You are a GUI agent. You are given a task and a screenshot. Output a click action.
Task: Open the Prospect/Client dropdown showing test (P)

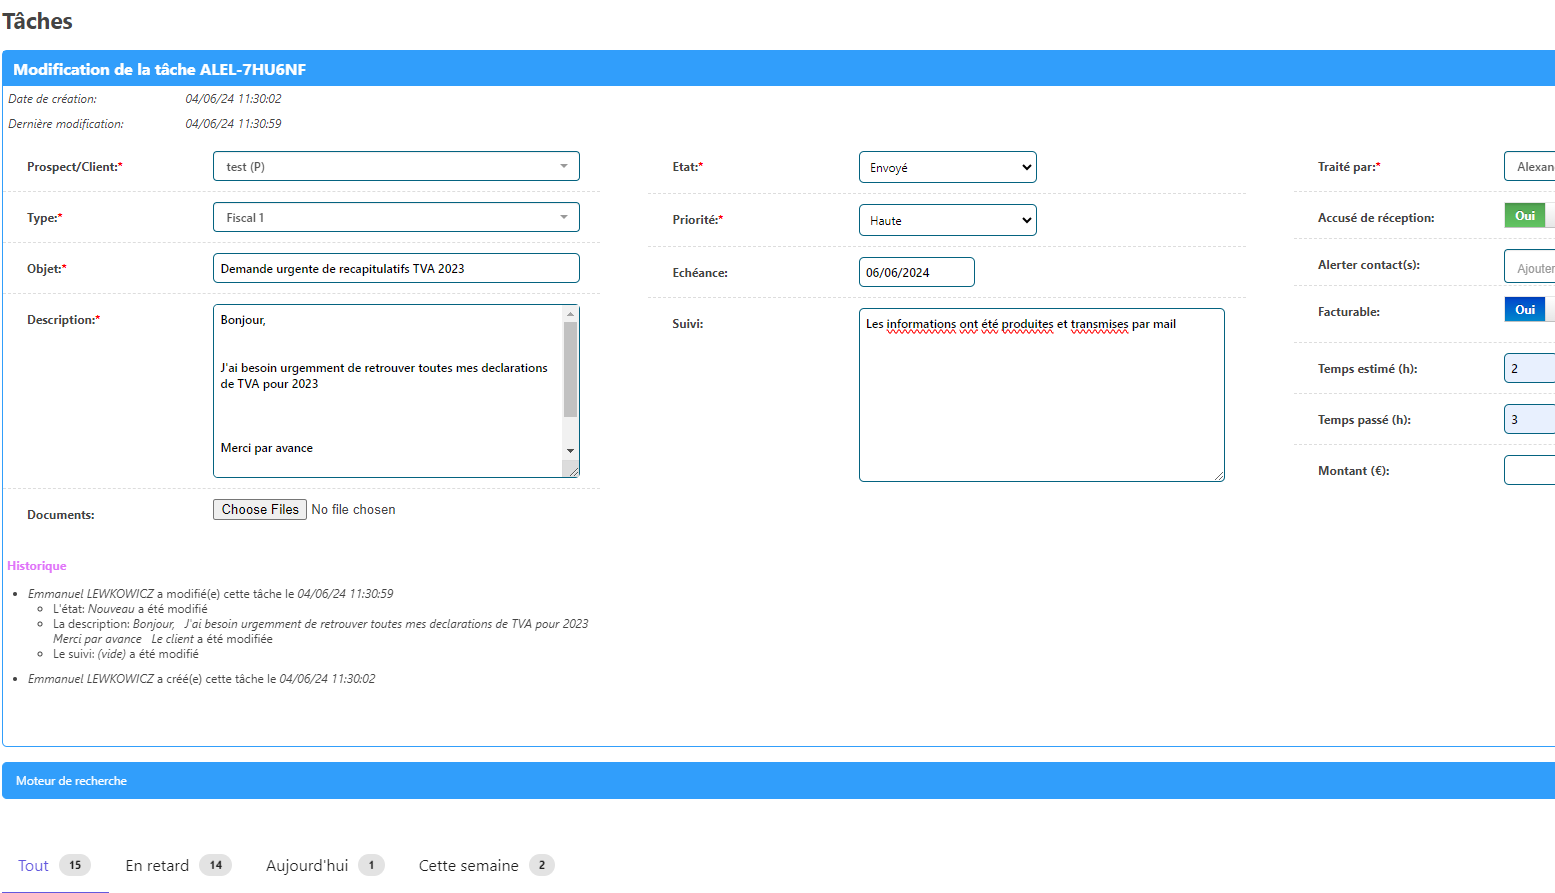396,167
